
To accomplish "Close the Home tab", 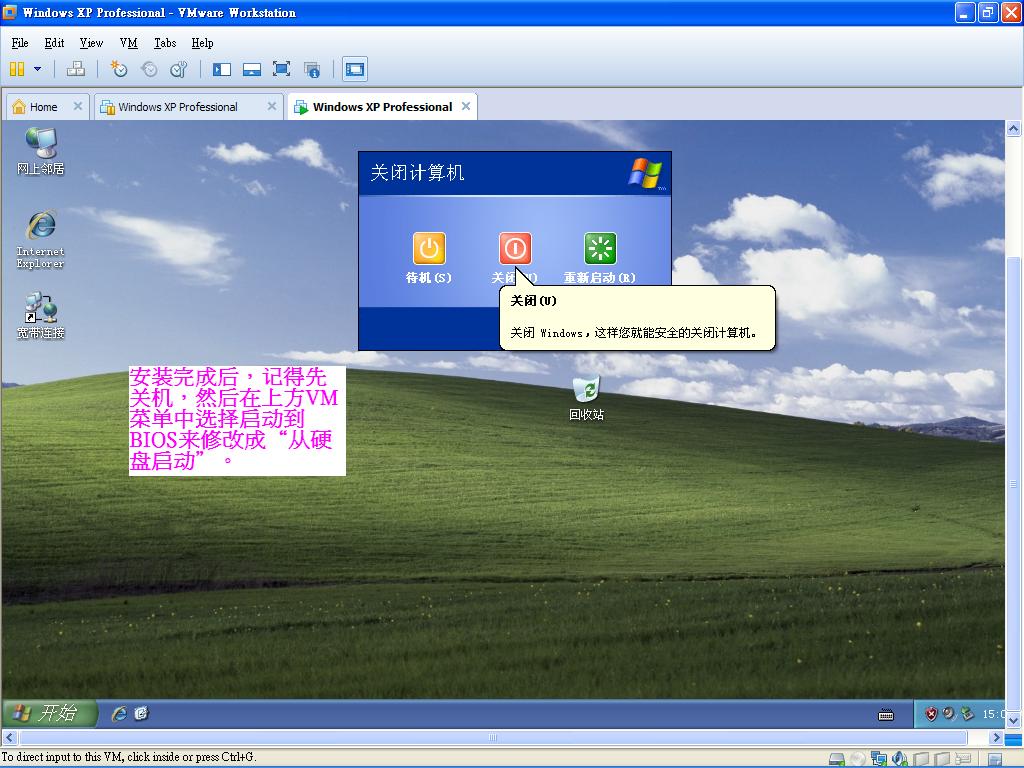I will [78, 106].
